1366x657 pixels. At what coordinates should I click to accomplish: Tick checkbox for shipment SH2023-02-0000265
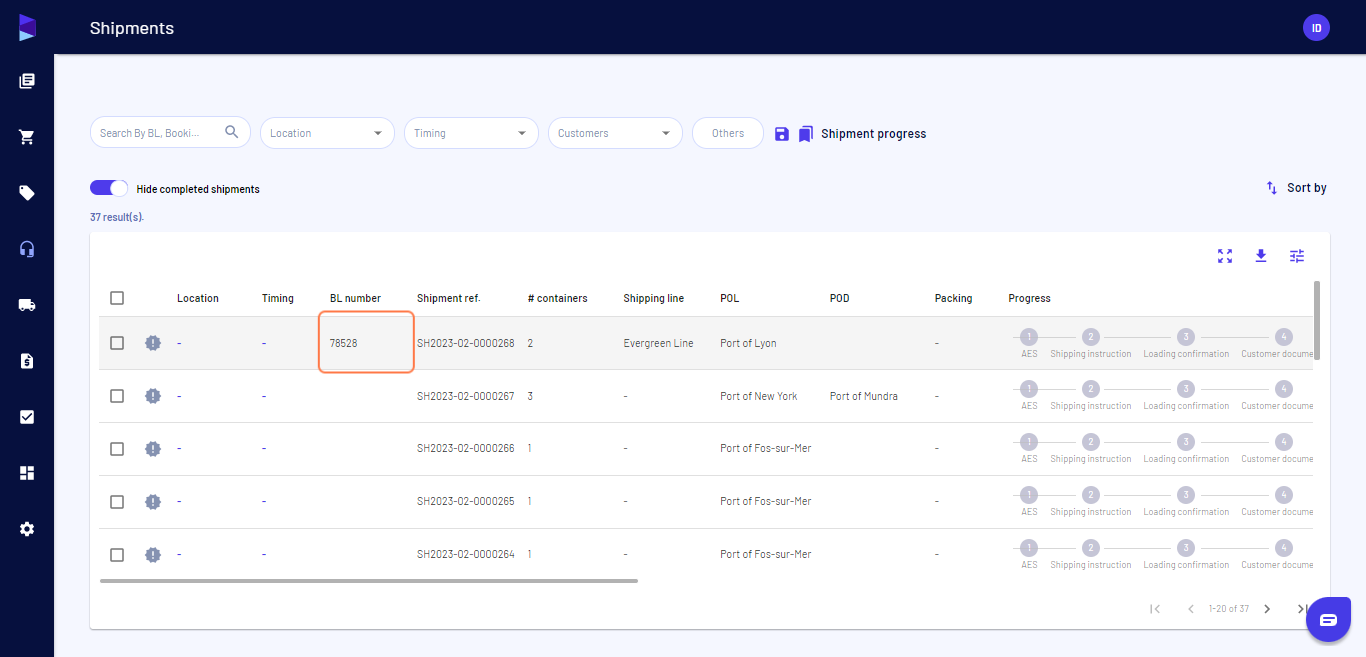click(117, 502)
